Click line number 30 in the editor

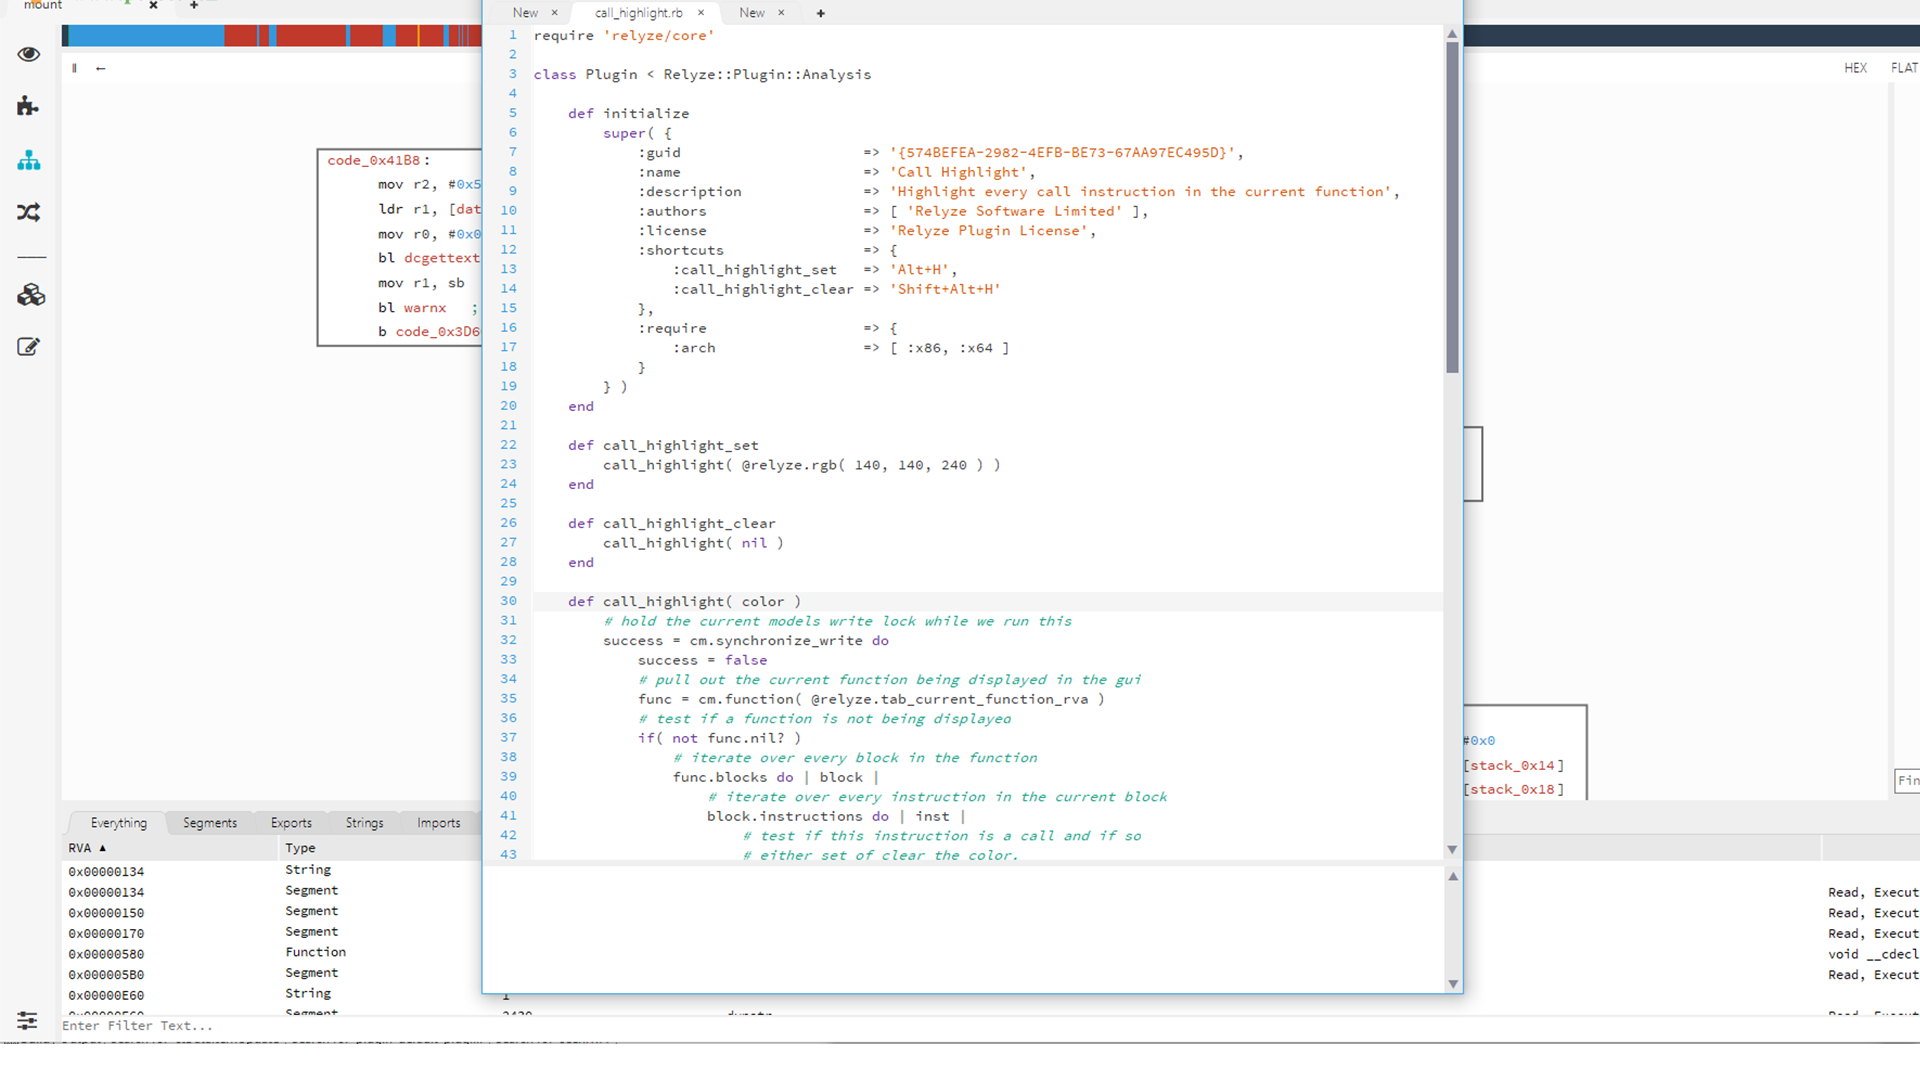click(509, 601)
